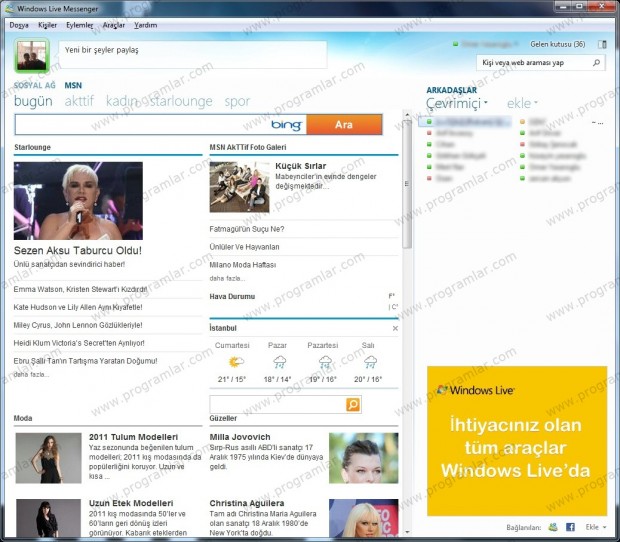Viewport: 620px width, 542px height.
Task: Open 'Sezen Aksu Taburcu Oldu!' headline
Action: click(78, 251)
